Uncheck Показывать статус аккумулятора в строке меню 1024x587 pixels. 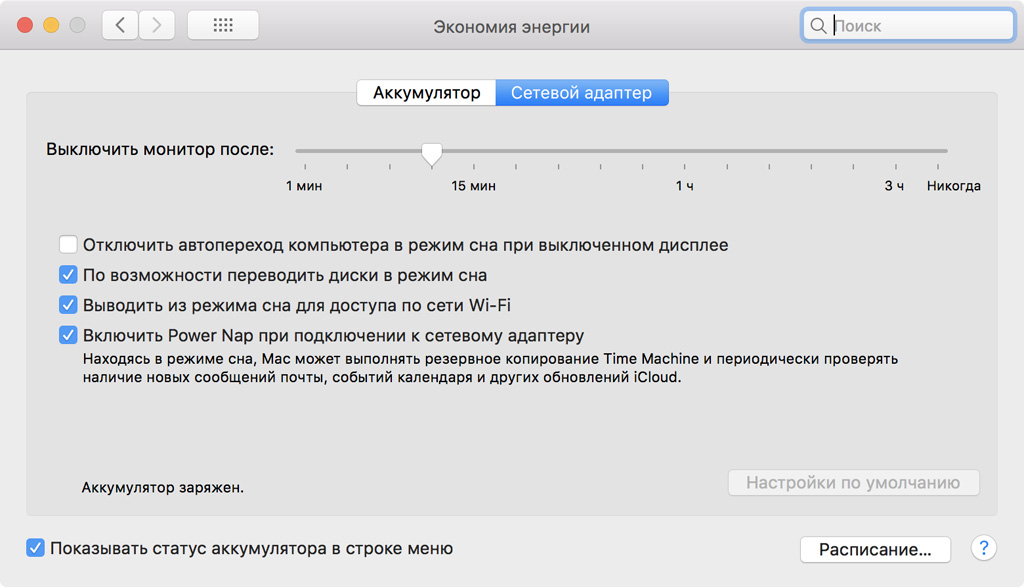pyautogui.click(x=36, y=548)
